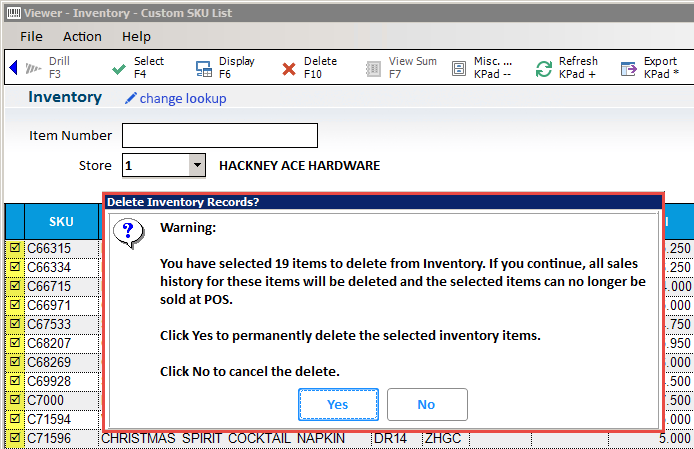Image resolution: width=694 pixels, height=449 pixels.
Task: Click the Export KPad * icon
Action: (628, 69)
